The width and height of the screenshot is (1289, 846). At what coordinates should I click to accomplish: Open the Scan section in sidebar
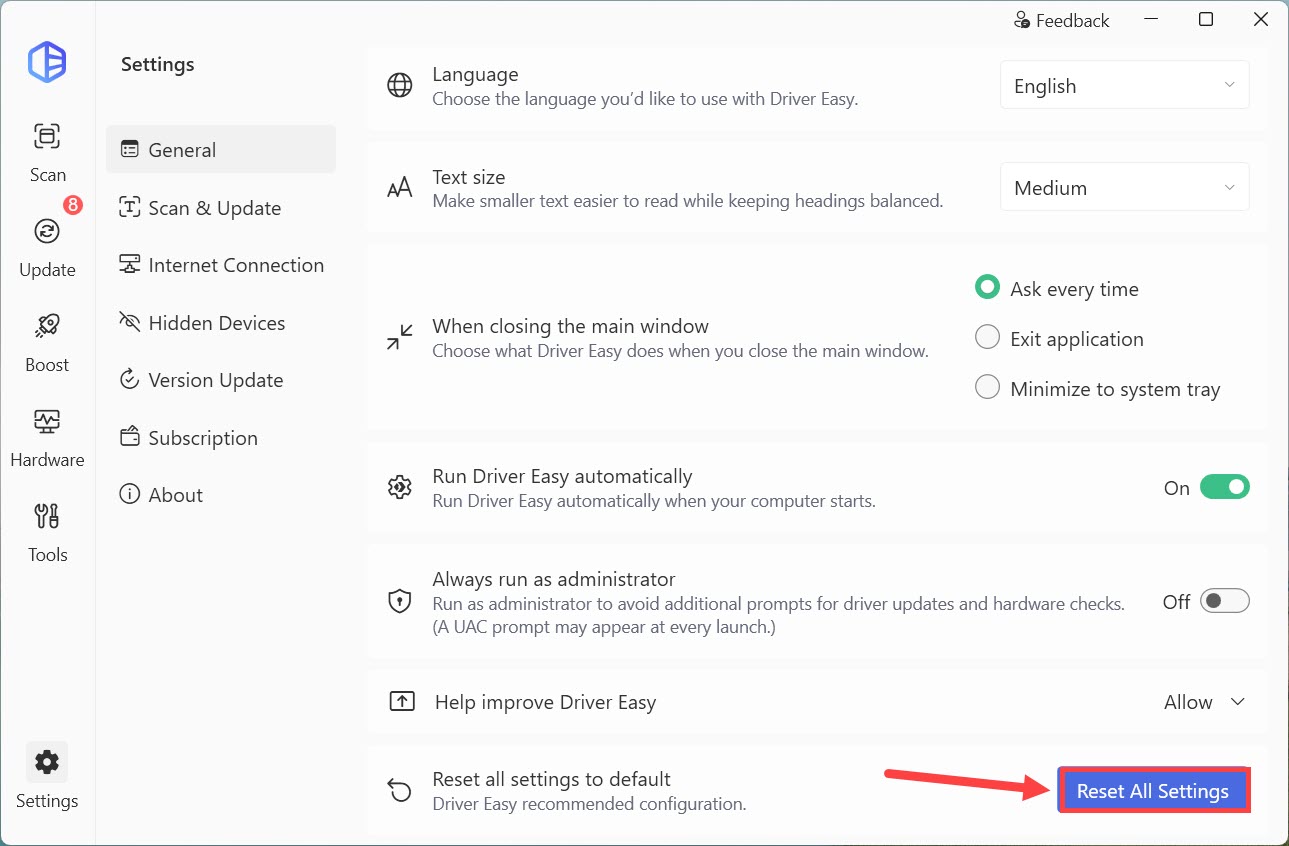[47, 152]
